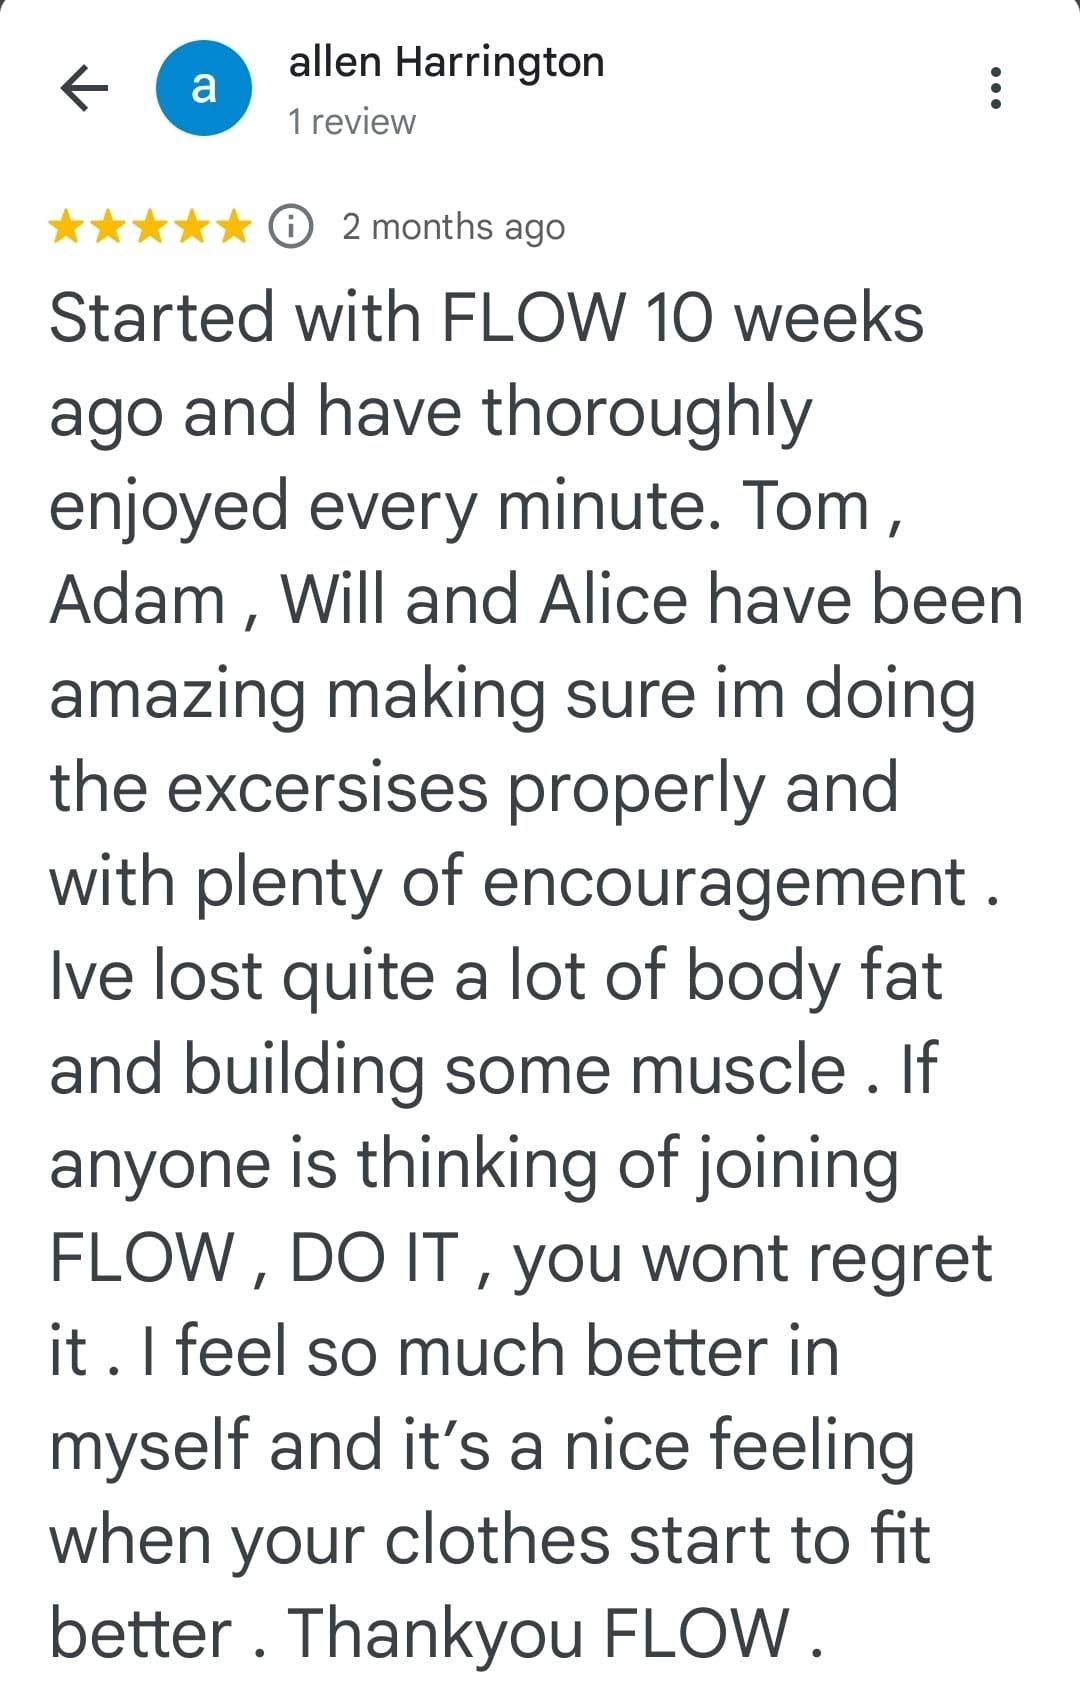Click the fifth yellow rating star
This screenshot has width=1080, height=1694.
click(x=232, y=227)
